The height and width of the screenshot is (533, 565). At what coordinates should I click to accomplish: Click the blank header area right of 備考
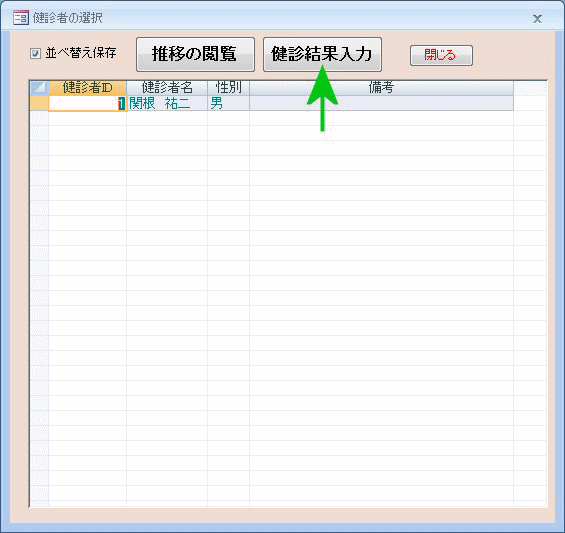[530, 88]
